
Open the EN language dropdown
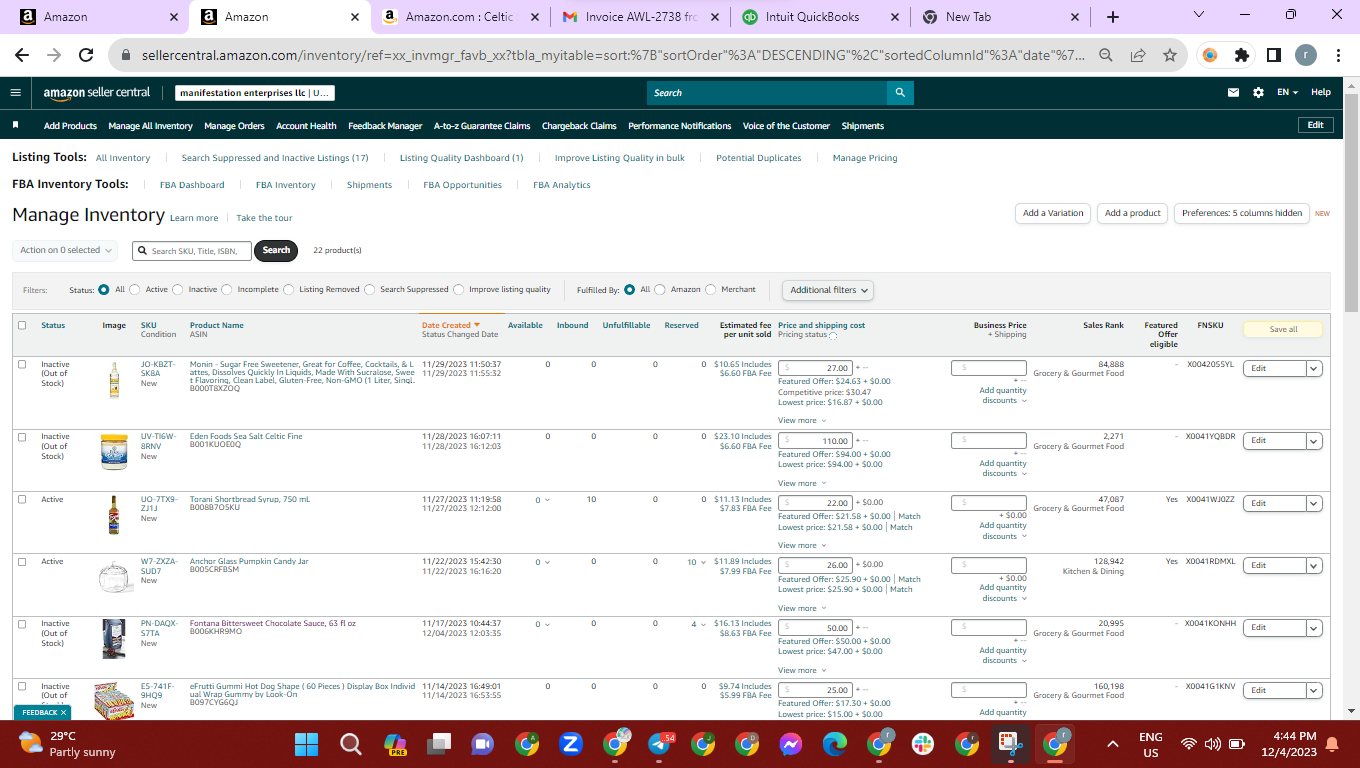click(1287, 92)
